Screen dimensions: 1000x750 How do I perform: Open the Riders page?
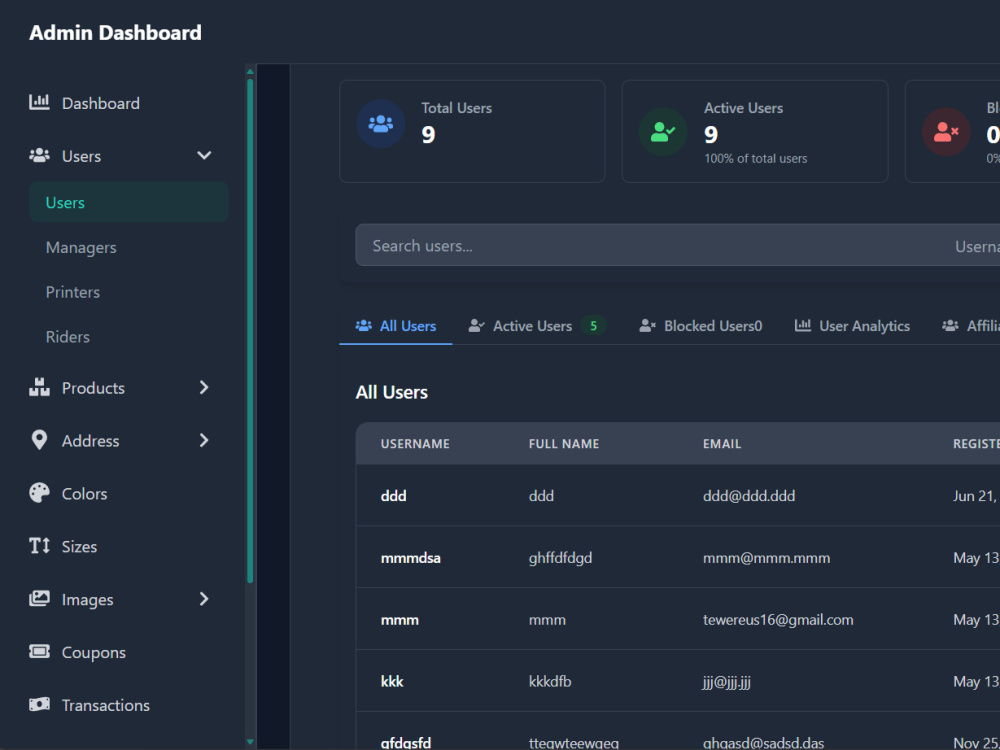point(68,337)
